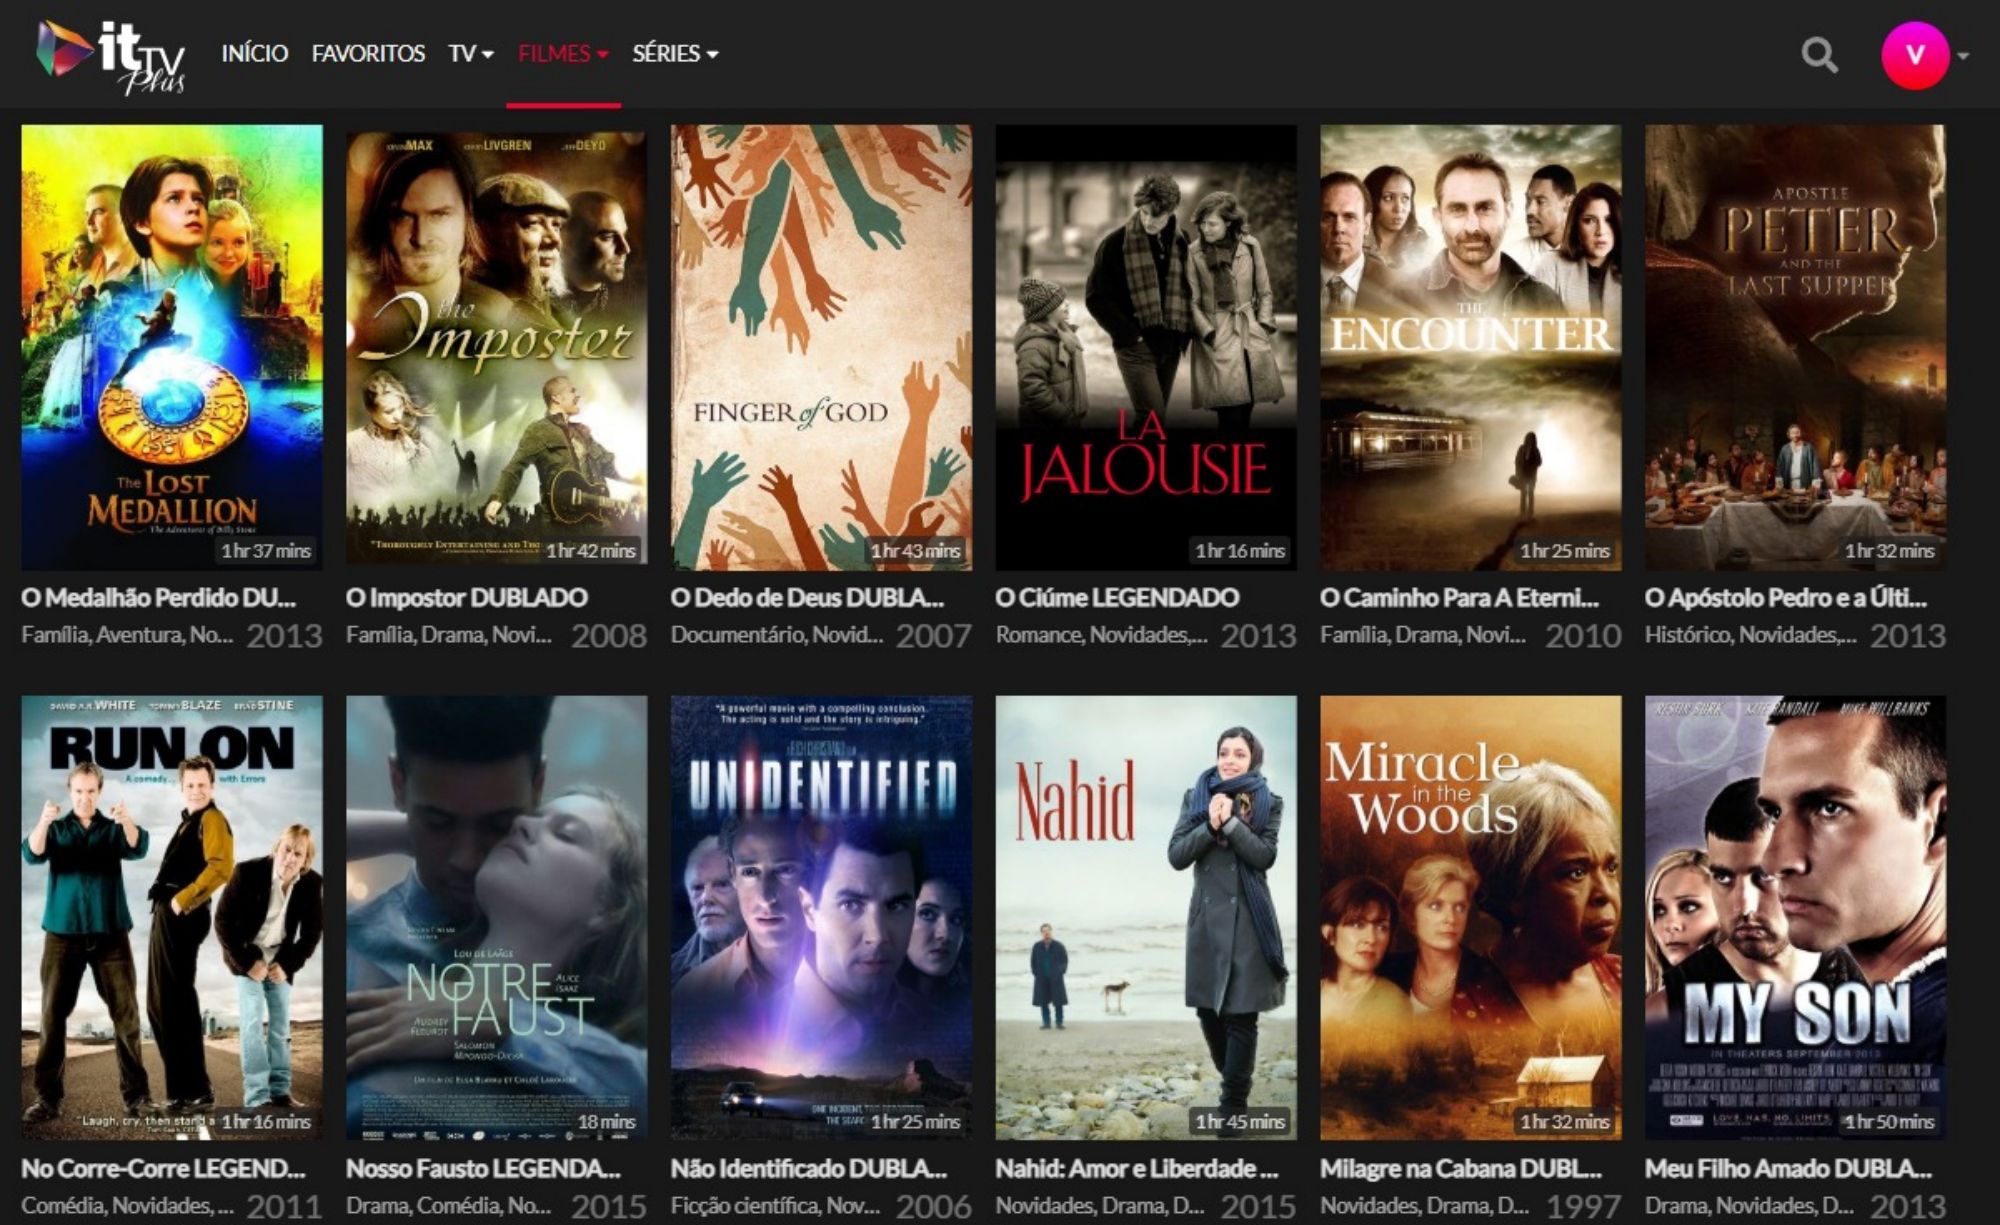
Task: Open the Séries dropdown menu
Action: click(x=675, y=54)
